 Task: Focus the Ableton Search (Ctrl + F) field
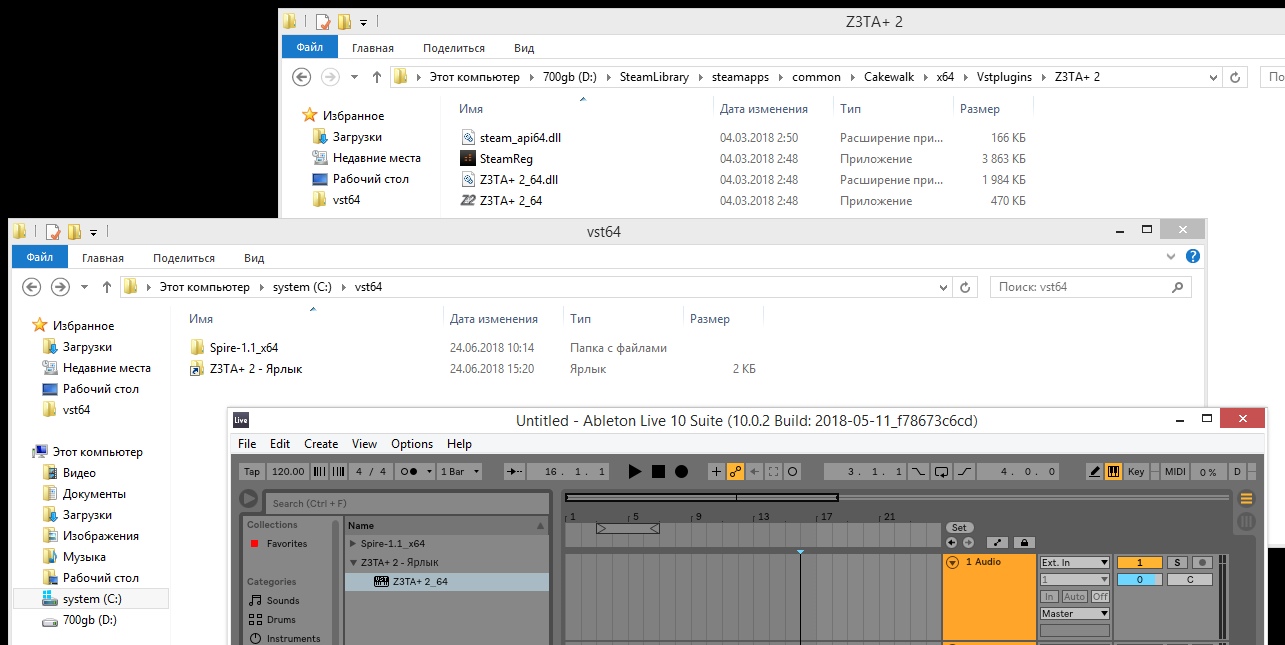click(407, 503)
